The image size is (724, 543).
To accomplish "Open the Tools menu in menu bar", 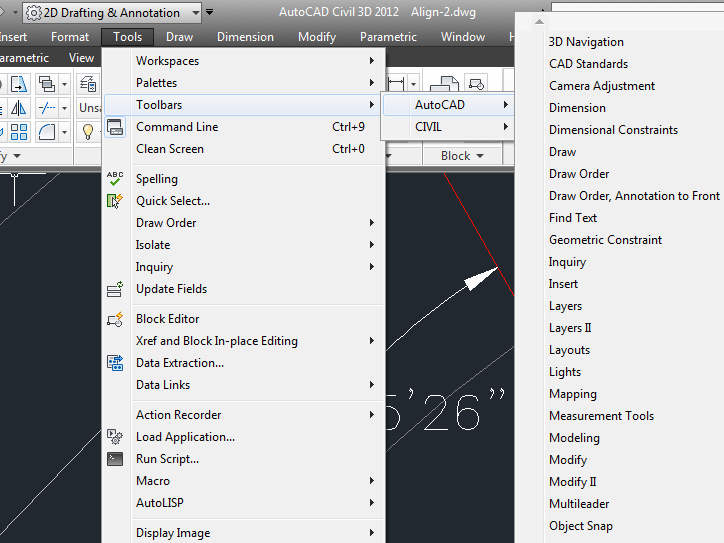I will point(127,37).
